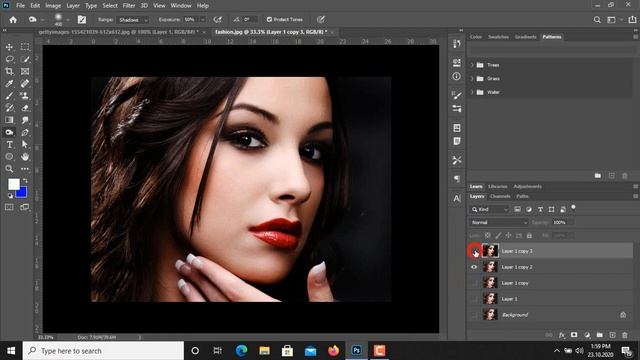640x360 pixels.
Task: Open the Range dropdown showing Shadows
Action: click(x=133, y=20)
